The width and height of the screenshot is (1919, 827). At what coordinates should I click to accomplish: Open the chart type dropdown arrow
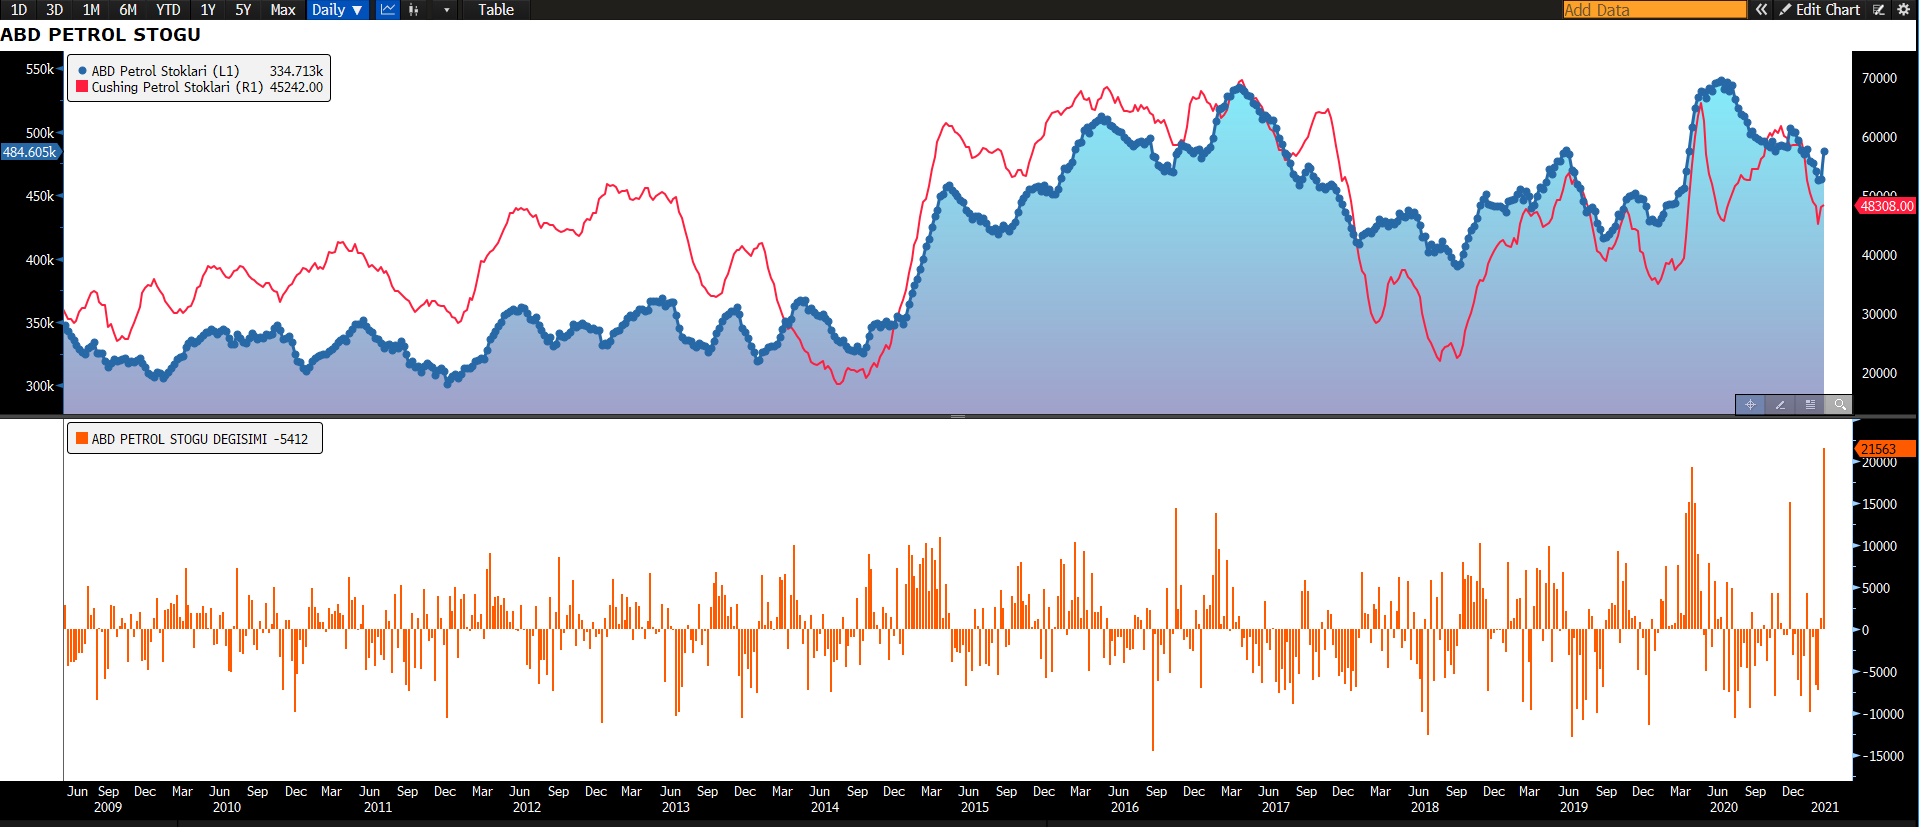[446, 10]
